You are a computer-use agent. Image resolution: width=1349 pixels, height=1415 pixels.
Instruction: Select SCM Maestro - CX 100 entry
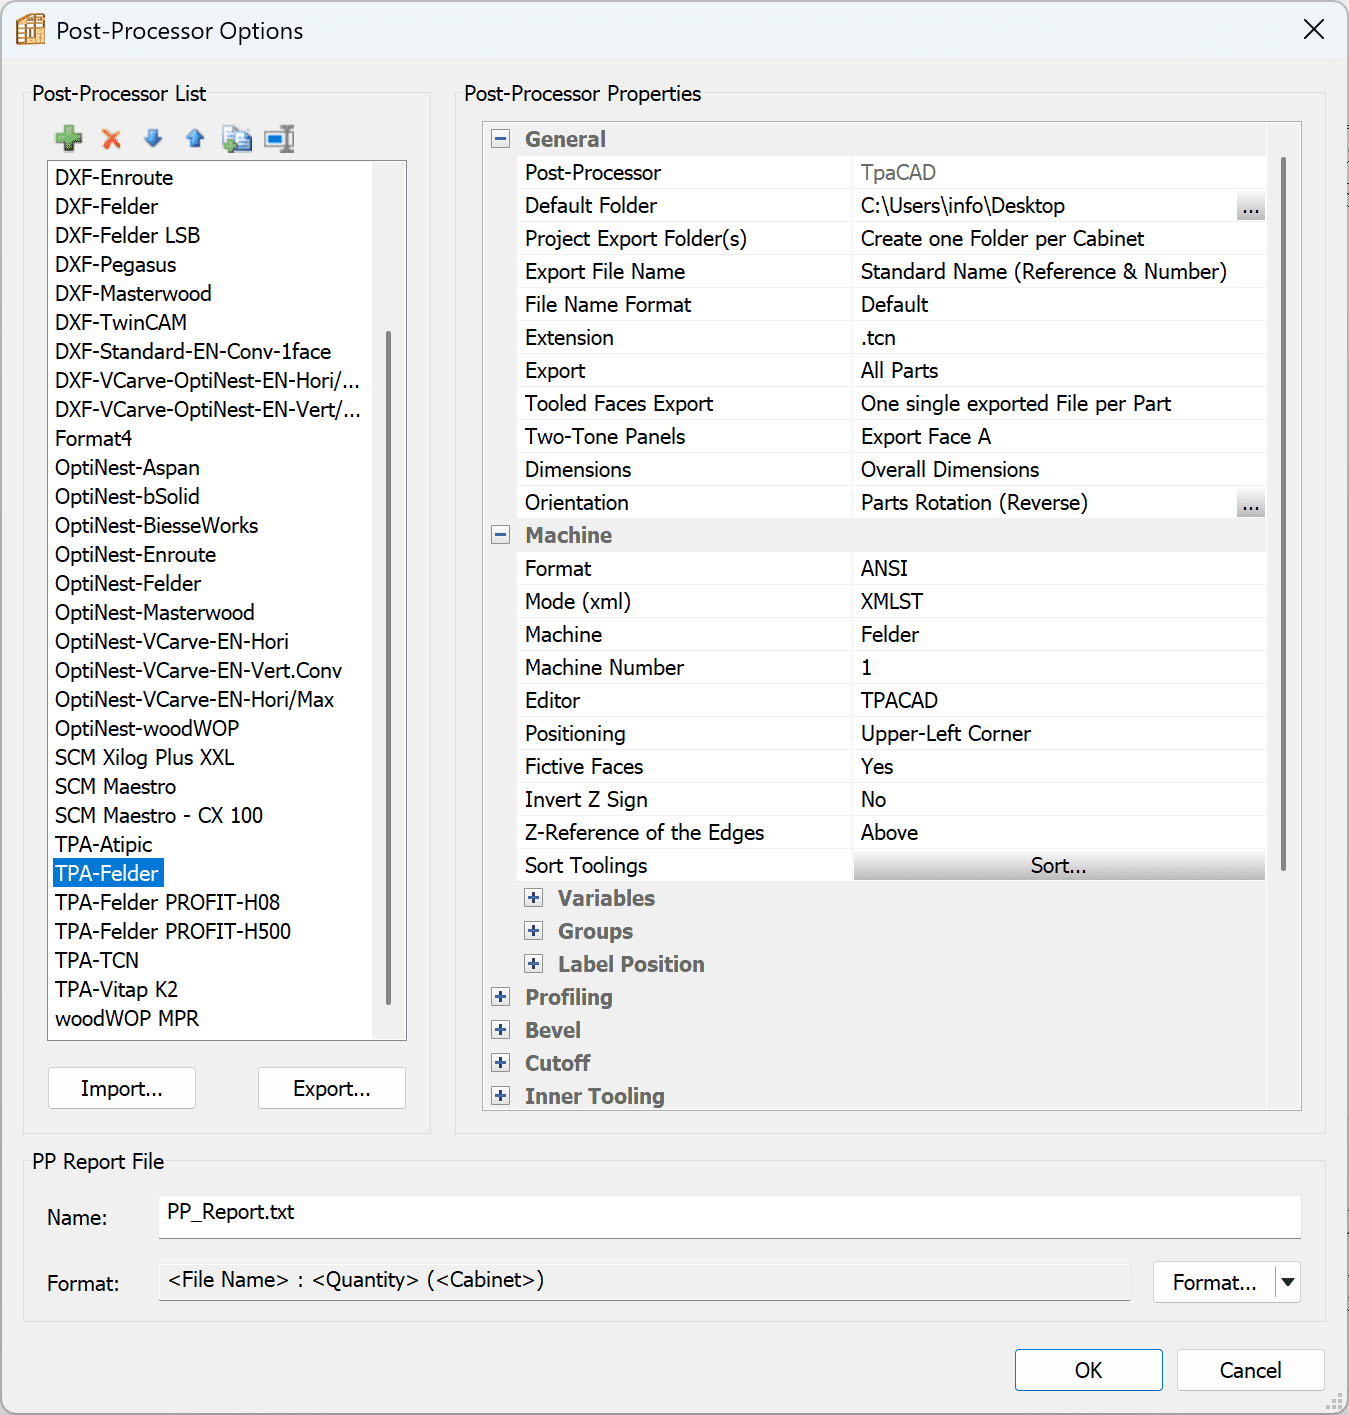pyautogui.click(x=159, y=815)
